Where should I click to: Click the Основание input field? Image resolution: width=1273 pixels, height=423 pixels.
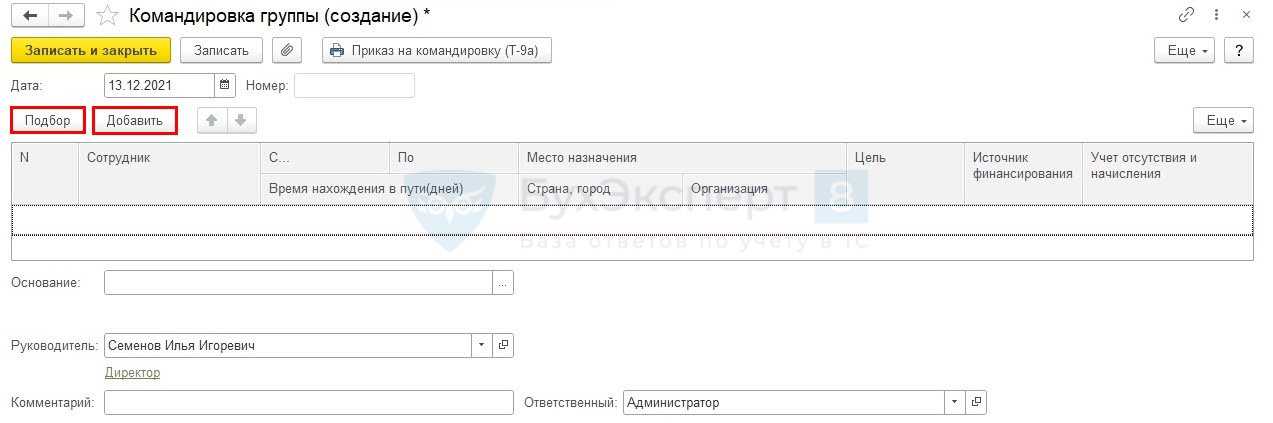[x=298, y=283]
